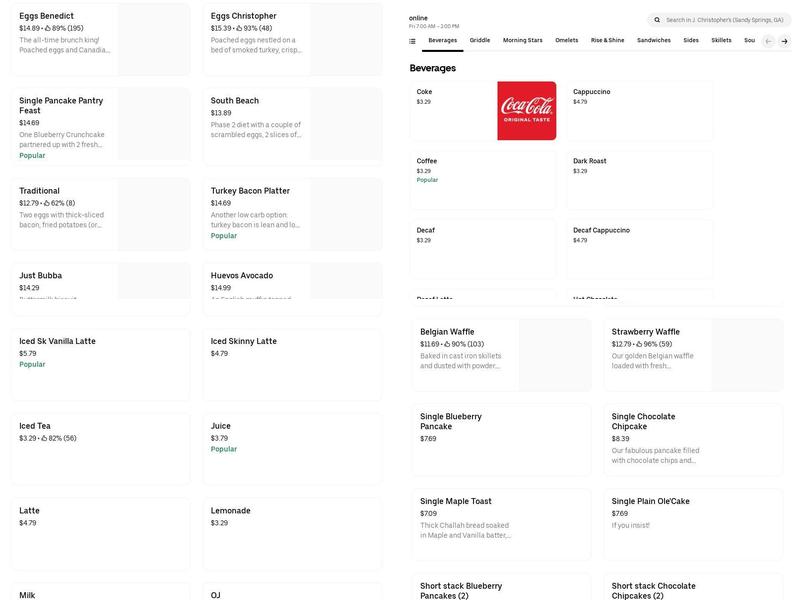Select the Belgian Waffle item
Screen dimensions: 800x600
pos(501,355)
